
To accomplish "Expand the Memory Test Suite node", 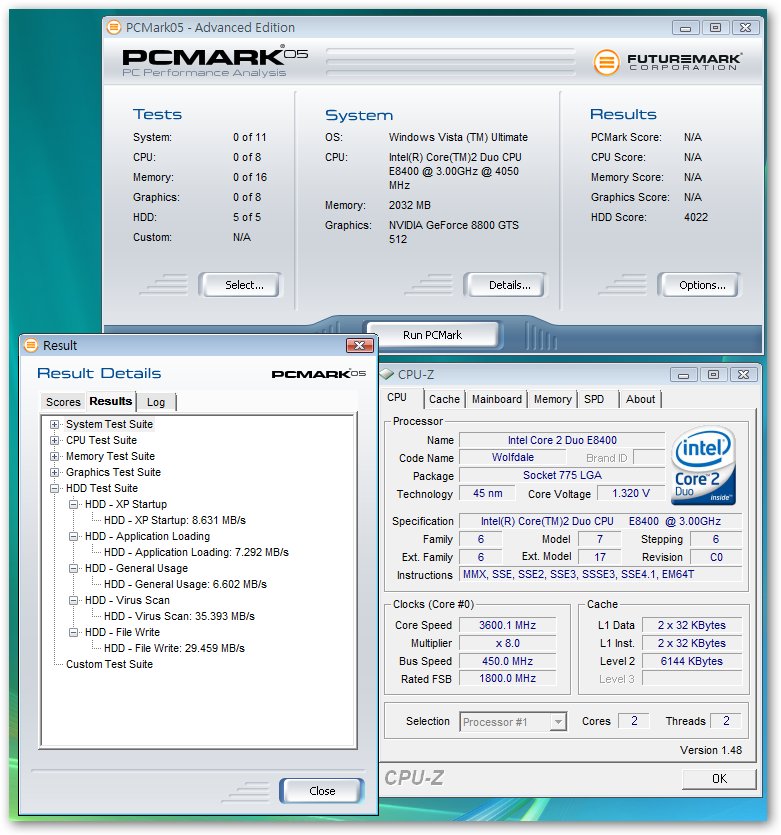I will click(x=54, y=456).
